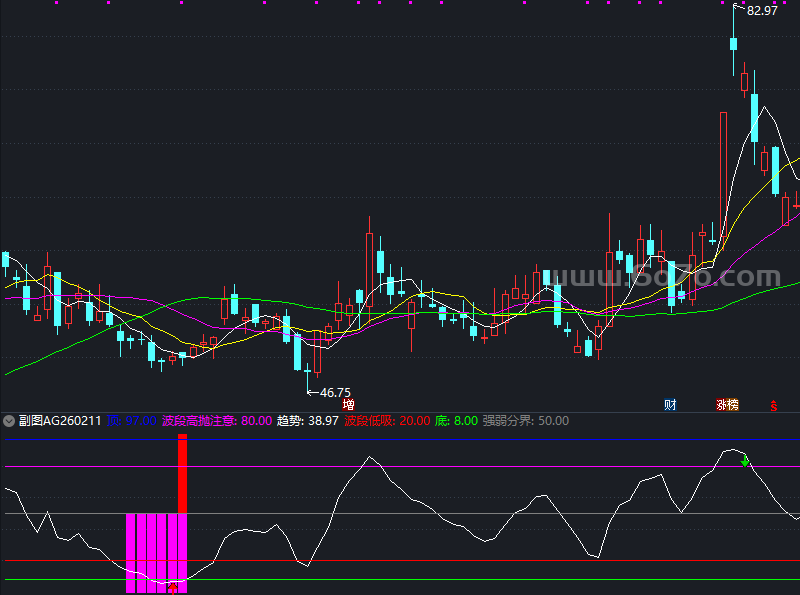This screenshot has height=595, width=800.
Task: Click the 82.97 high price label
Action: [x=761, y=11]
